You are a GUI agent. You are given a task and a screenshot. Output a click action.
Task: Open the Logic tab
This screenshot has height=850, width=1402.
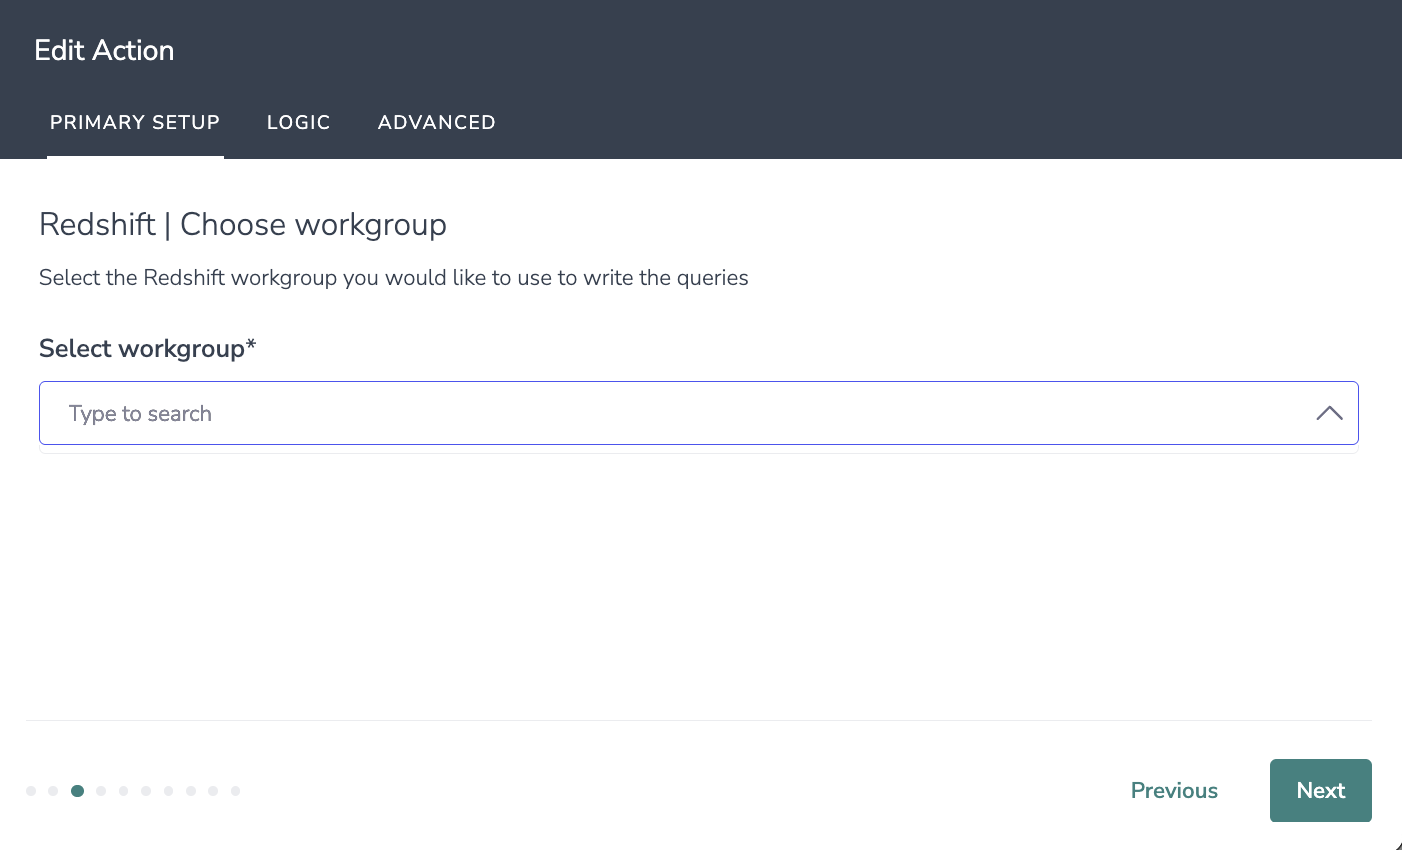(x=299, y=123)
